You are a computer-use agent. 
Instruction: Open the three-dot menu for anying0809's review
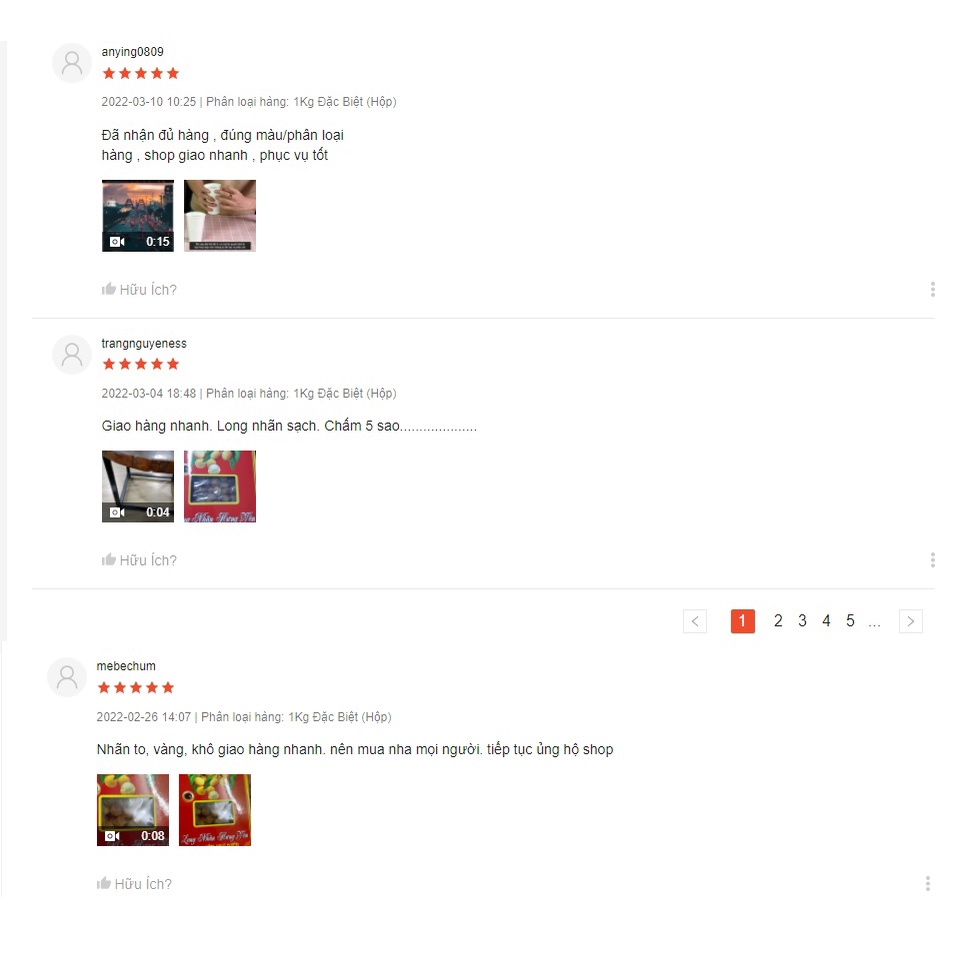pos(933,289)
